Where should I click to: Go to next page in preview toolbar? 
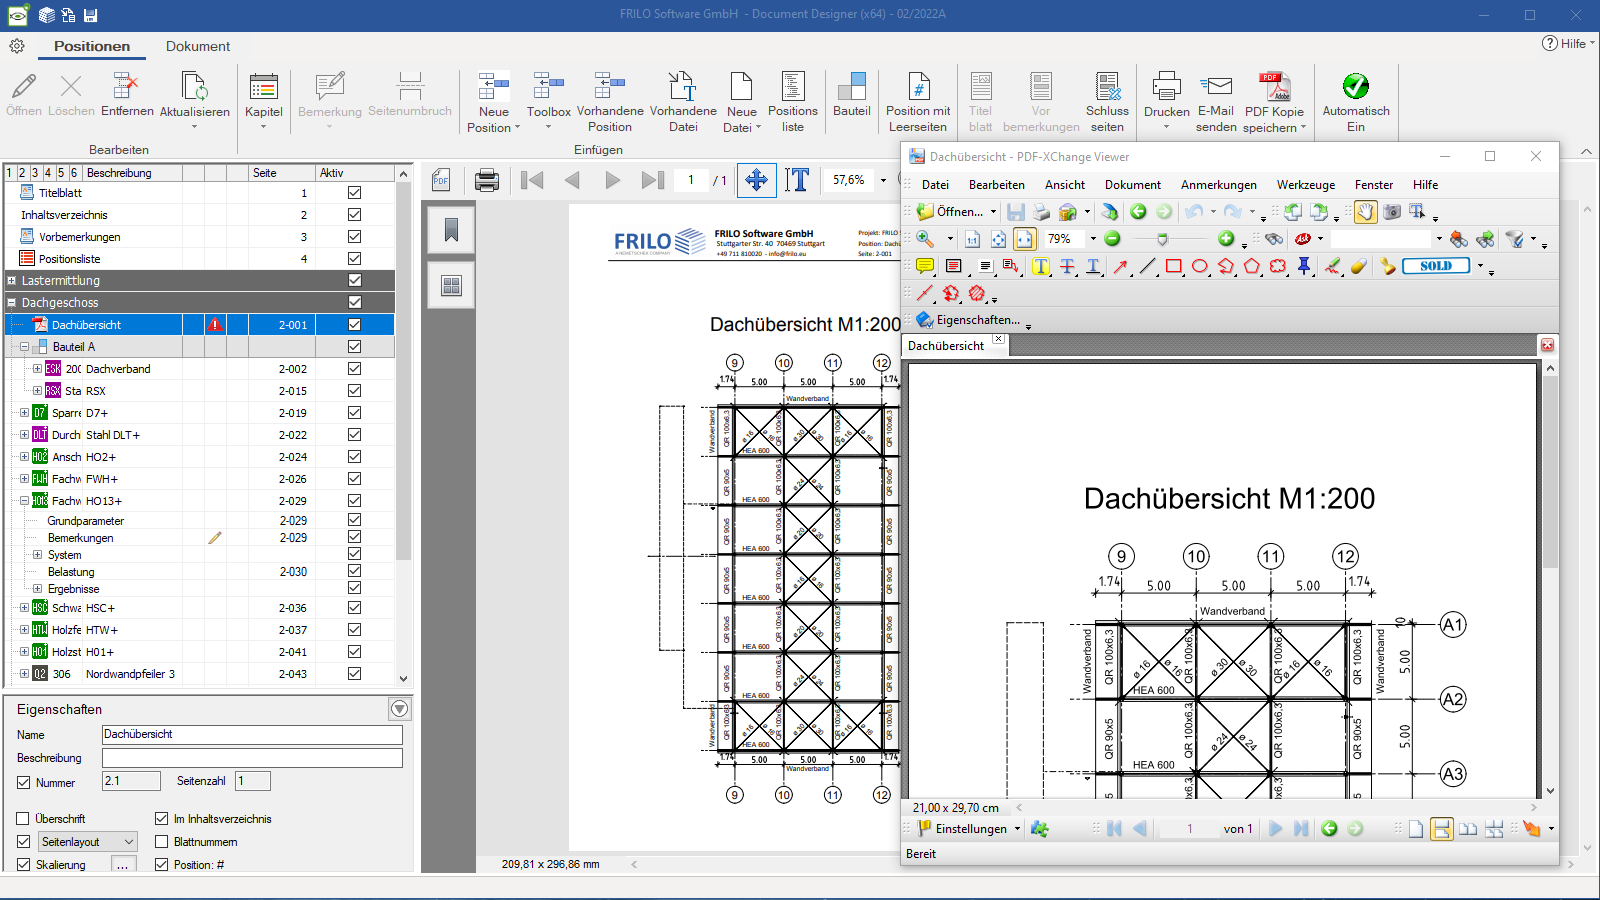612,180
